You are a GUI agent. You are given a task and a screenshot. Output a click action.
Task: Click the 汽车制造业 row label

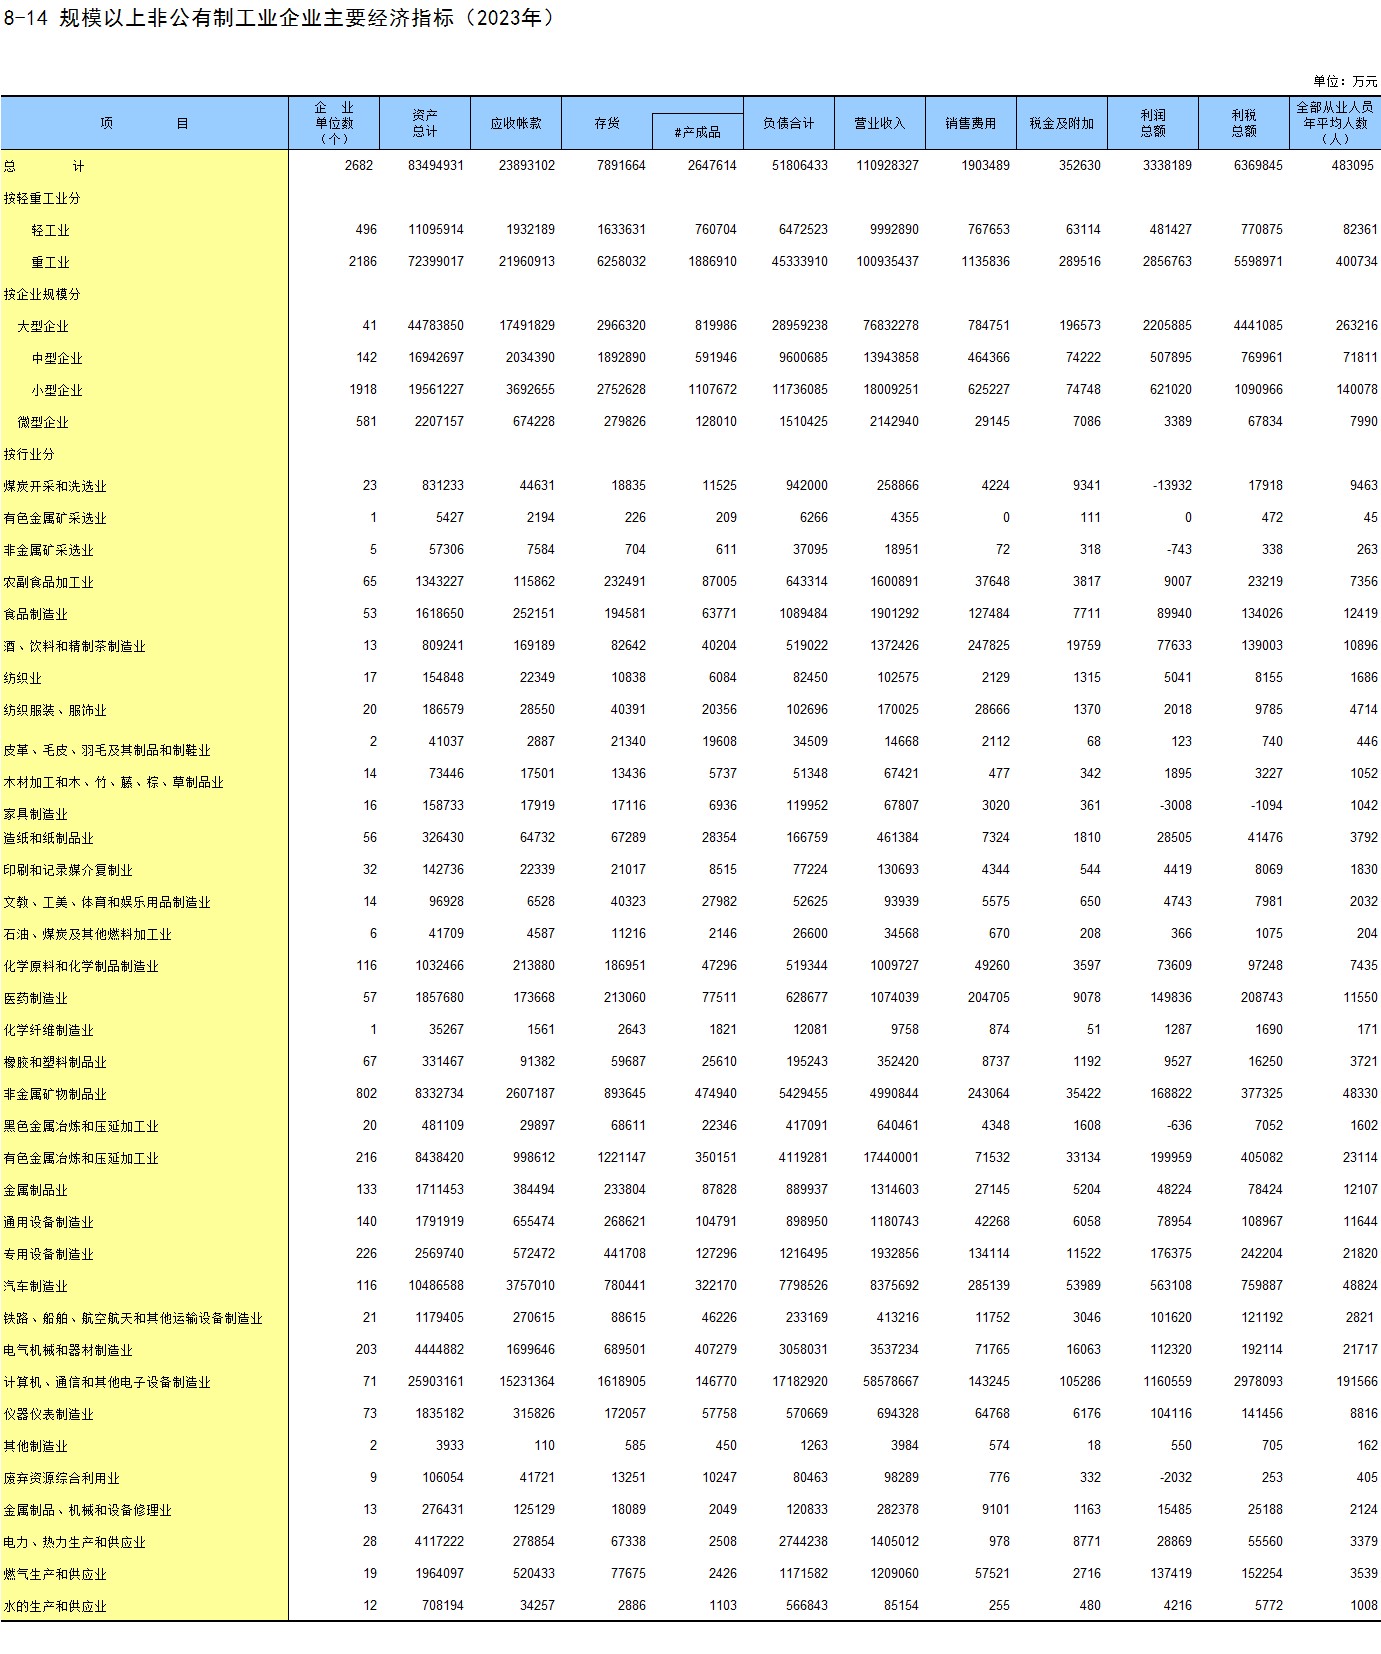[35, 1286]
